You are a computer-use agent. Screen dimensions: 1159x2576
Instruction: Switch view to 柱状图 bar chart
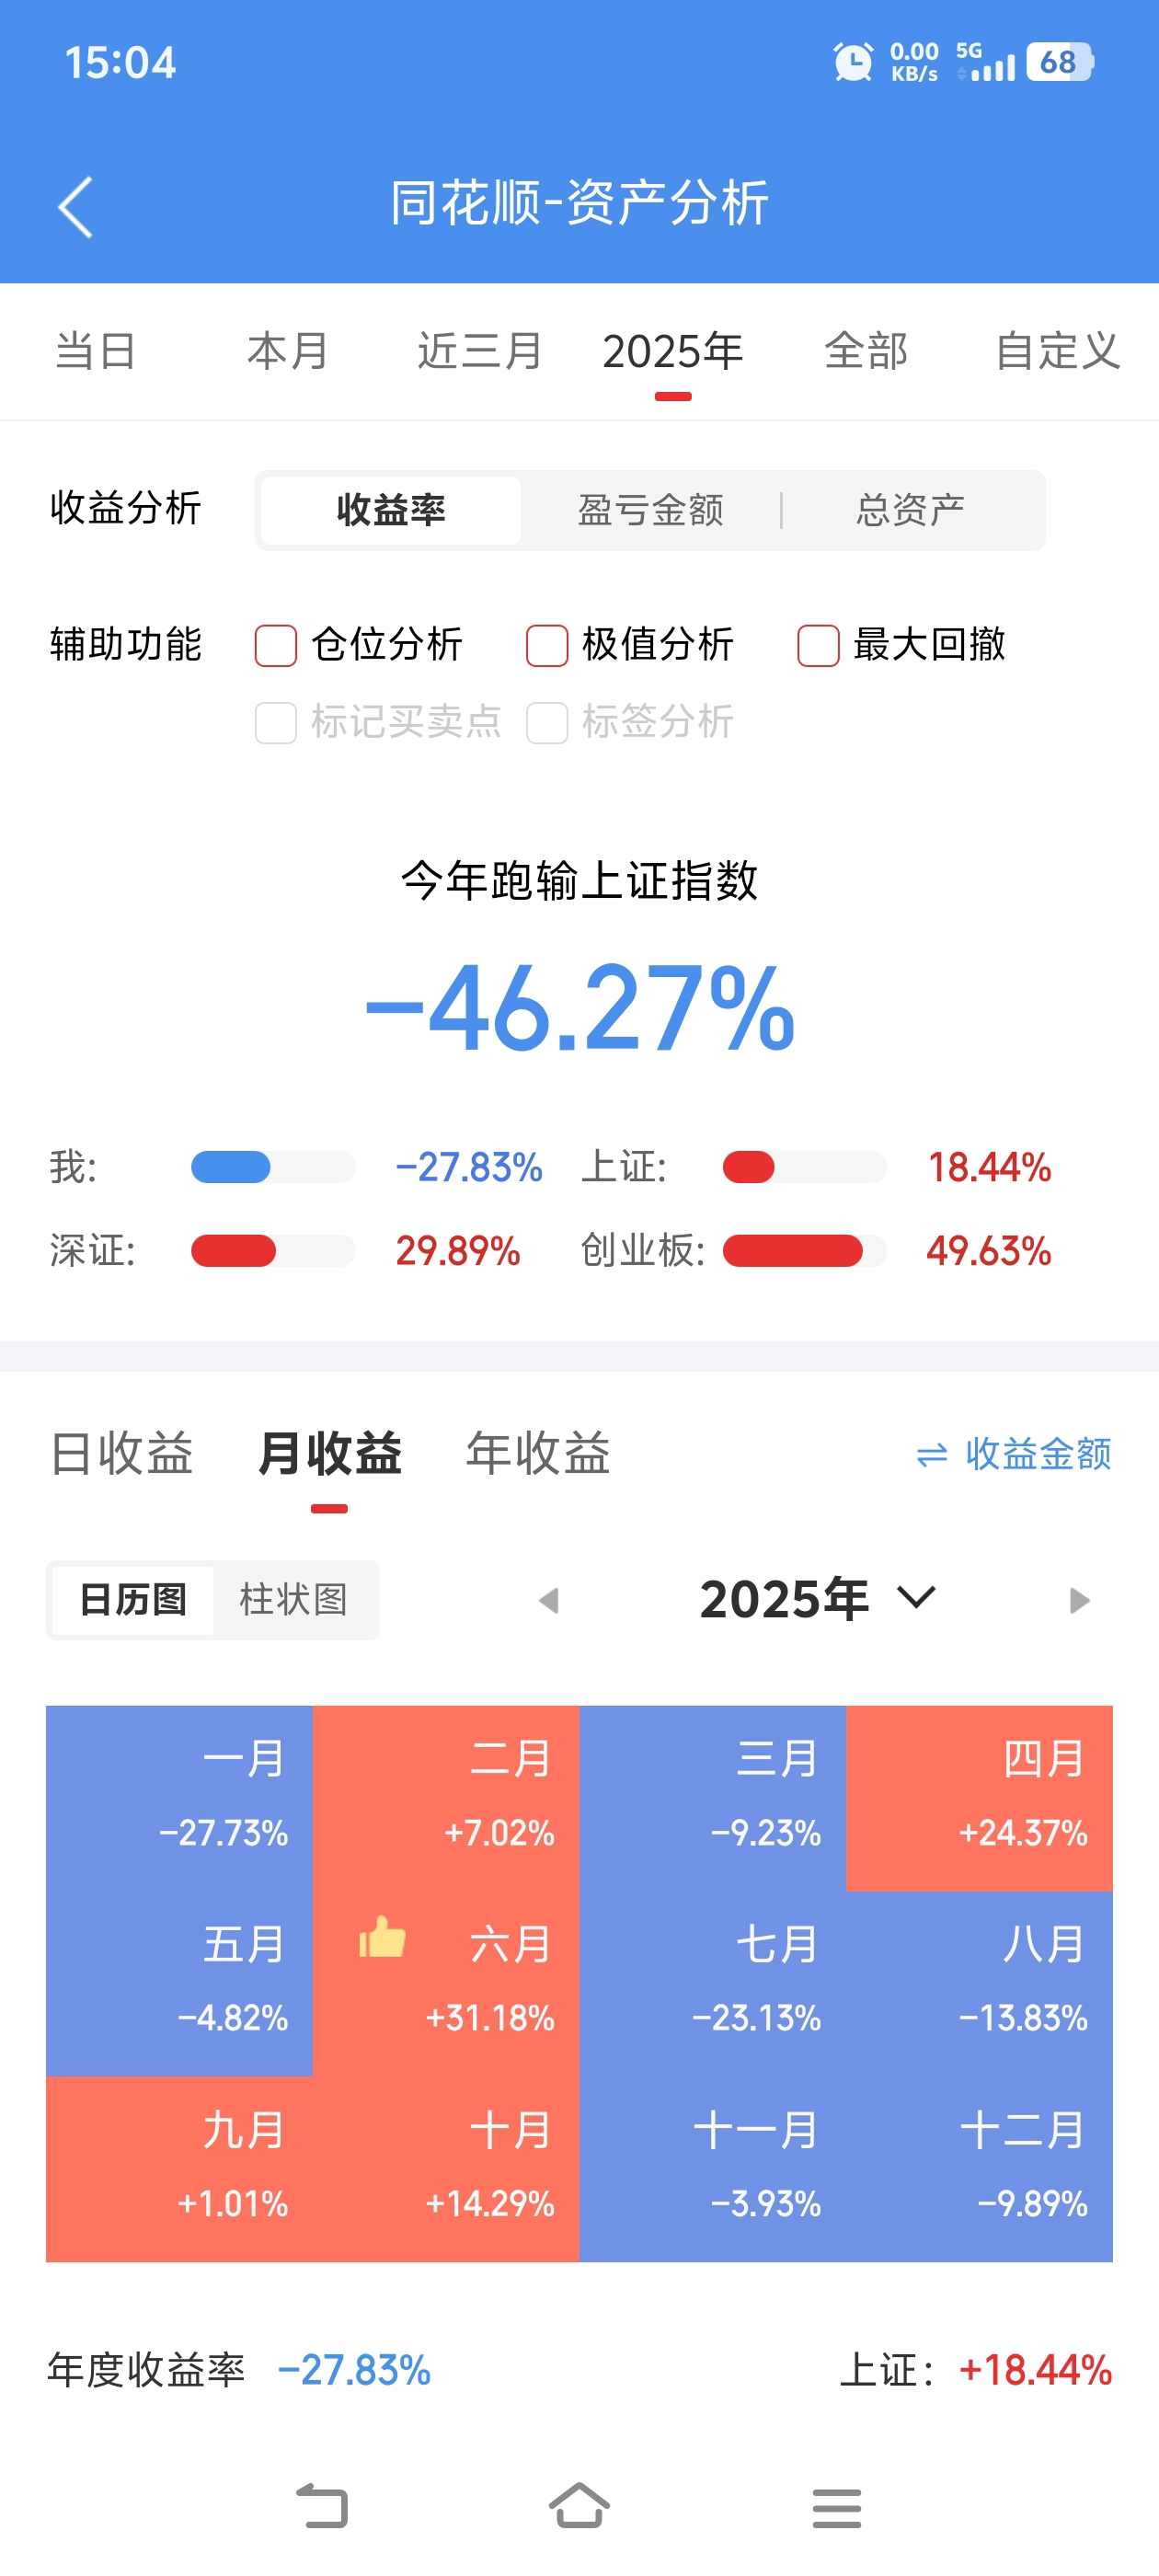(x=293, y=1599)
